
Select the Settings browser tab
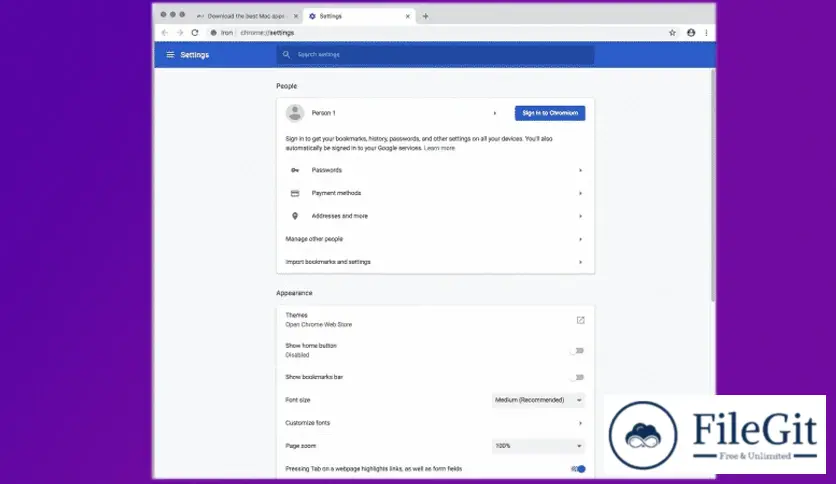[359, 16]
